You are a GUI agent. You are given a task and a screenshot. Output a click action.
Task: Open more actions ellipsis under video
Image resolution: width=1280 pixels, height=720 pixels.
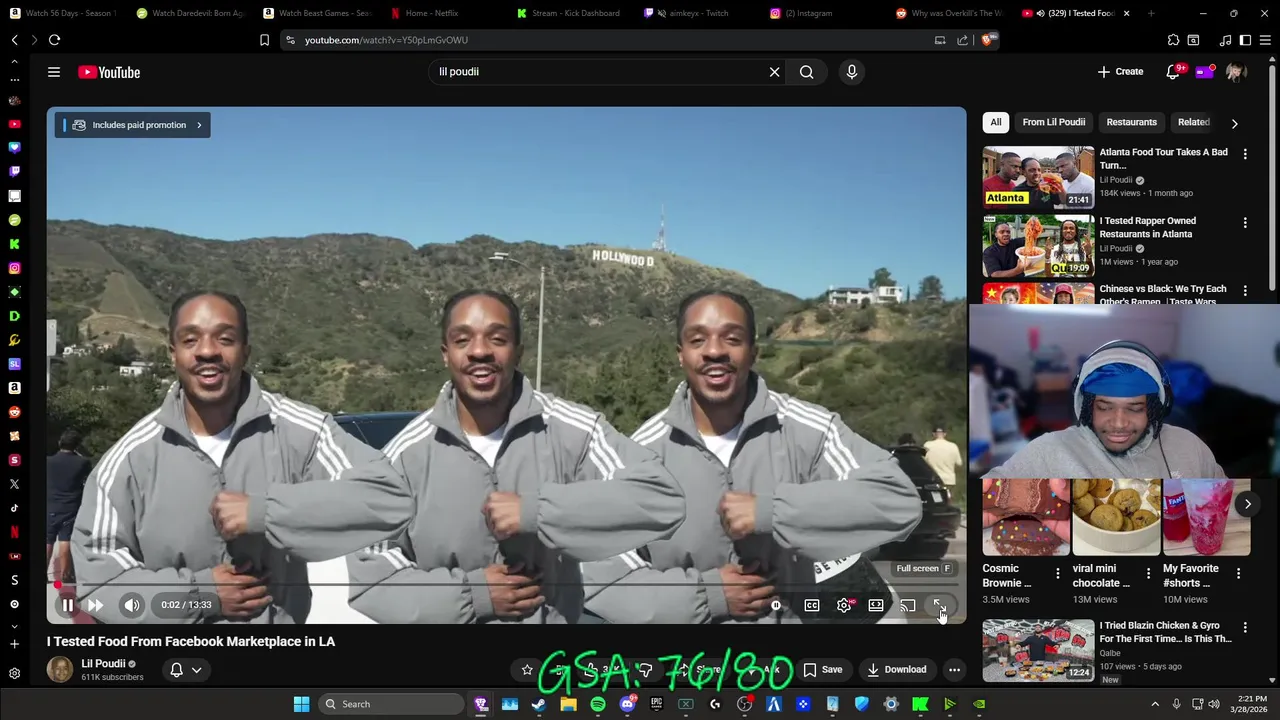point(954,670)
